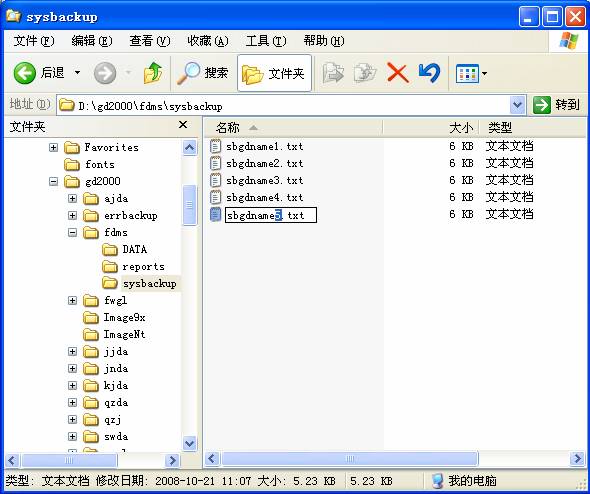Go up one folder level icon
The width and height of the screenshot is (590, 494).
(153, 73)
